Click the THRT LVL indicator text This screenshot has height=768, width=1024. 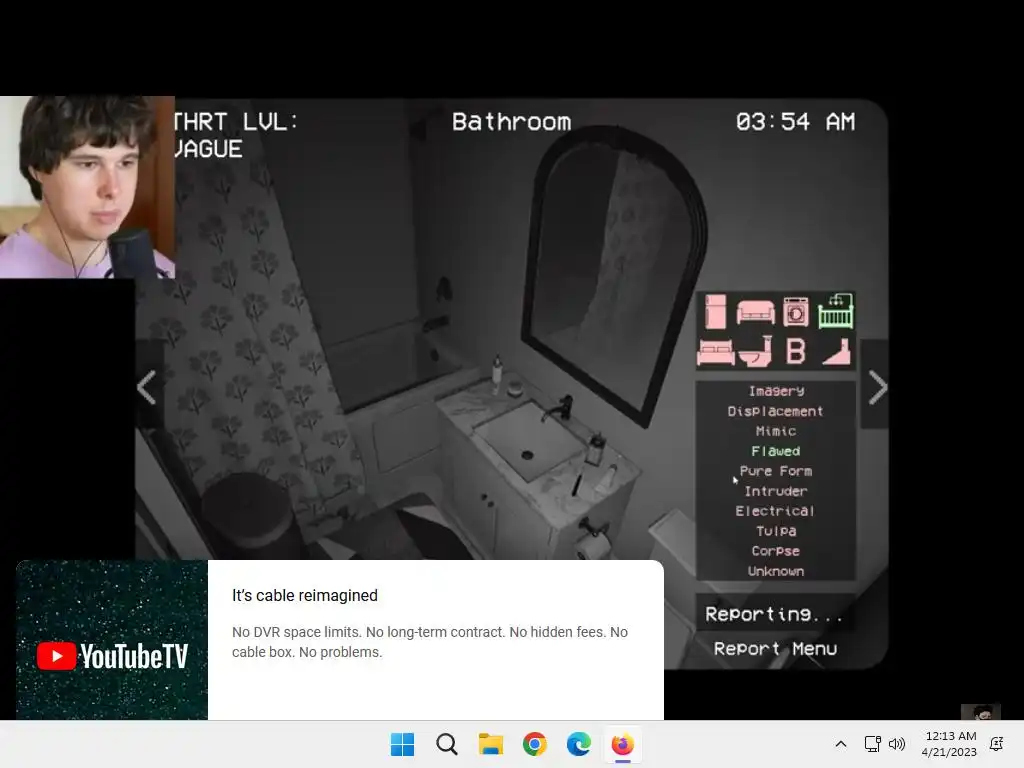[235, 135]
